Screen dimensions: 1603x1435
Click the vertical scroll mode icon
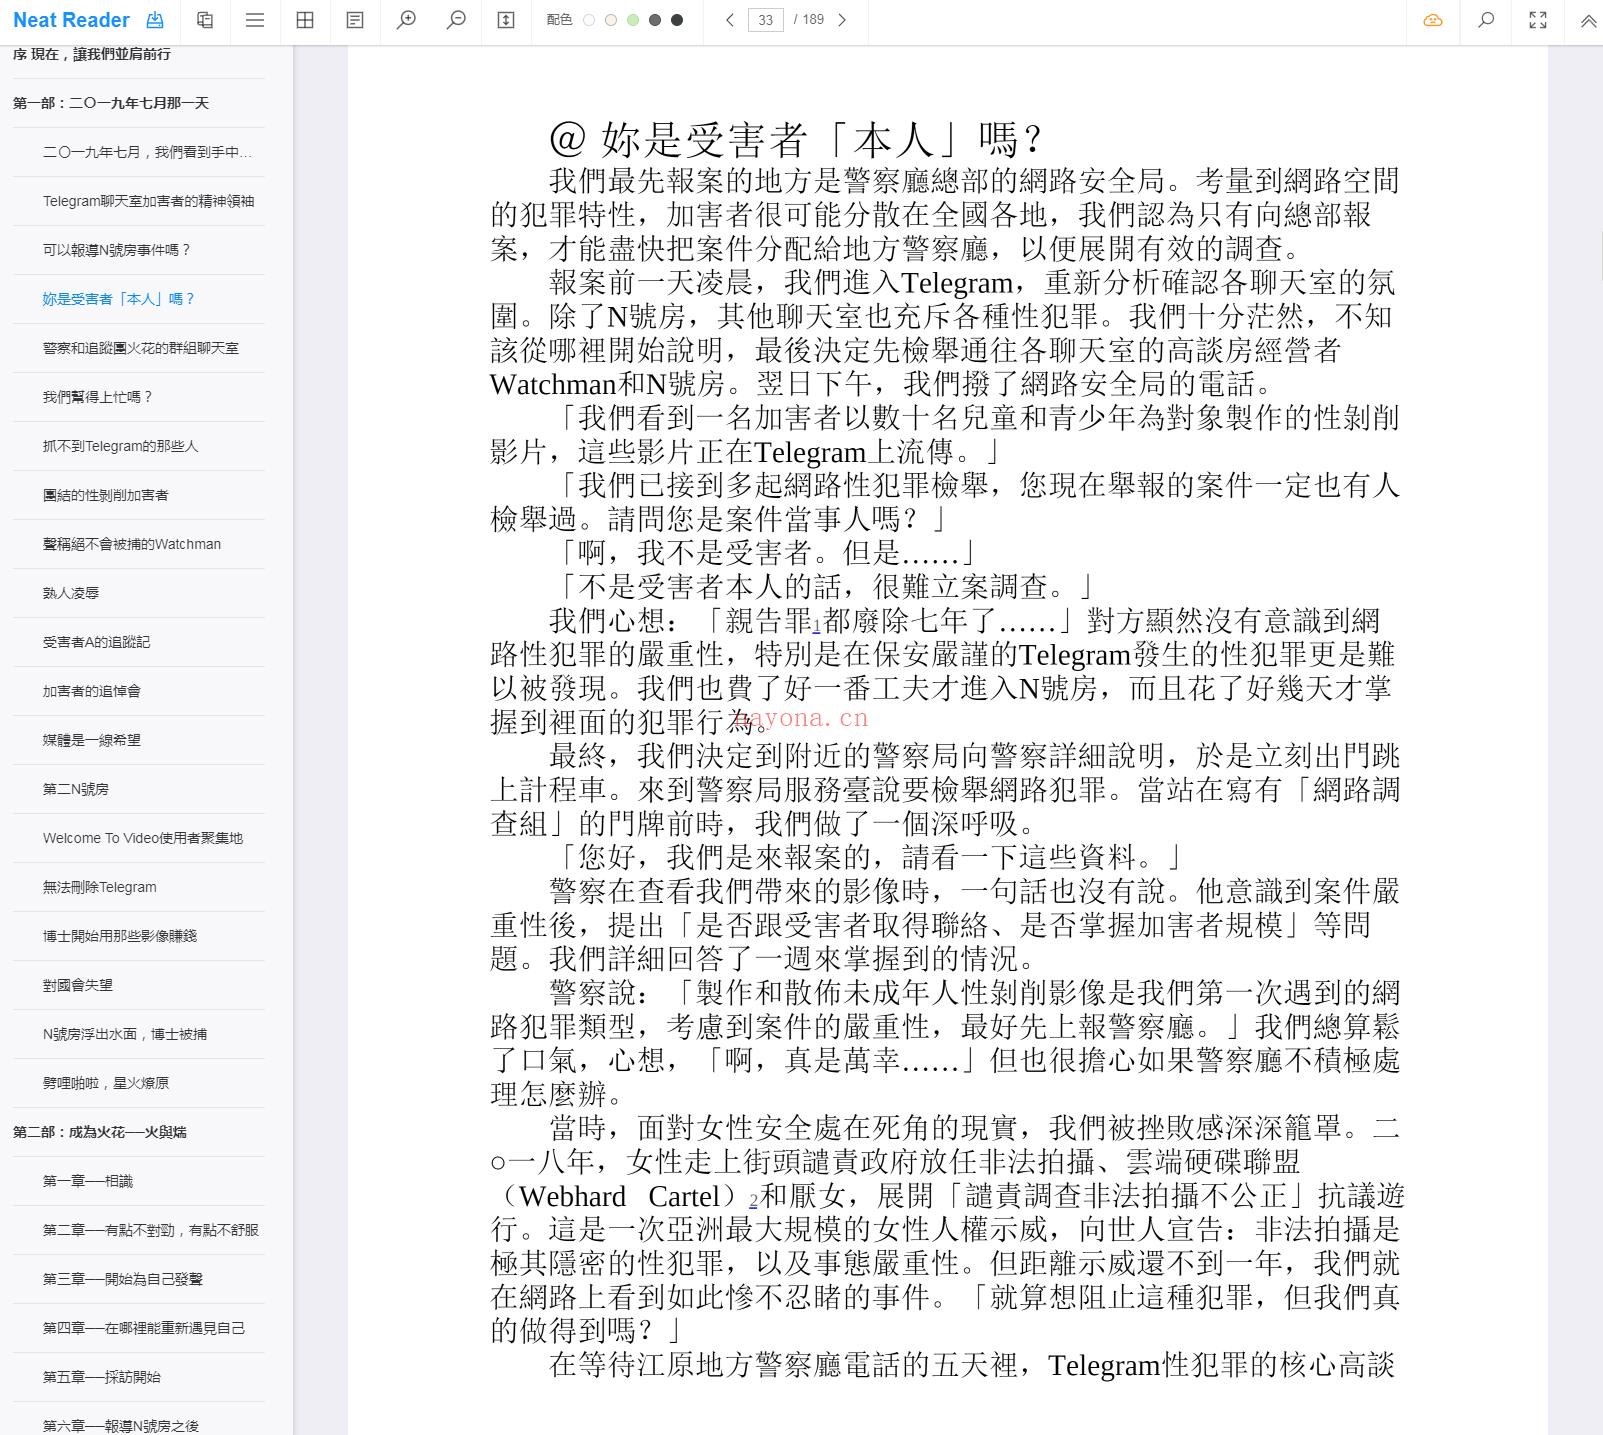click(506, 20)
